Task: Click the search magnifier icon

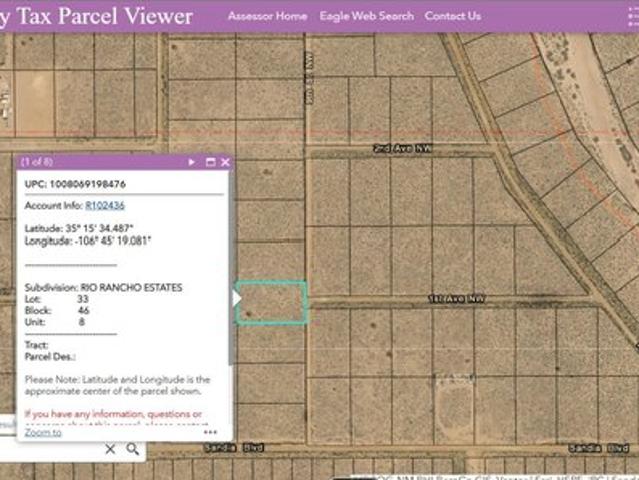Action: coord(133,450)
